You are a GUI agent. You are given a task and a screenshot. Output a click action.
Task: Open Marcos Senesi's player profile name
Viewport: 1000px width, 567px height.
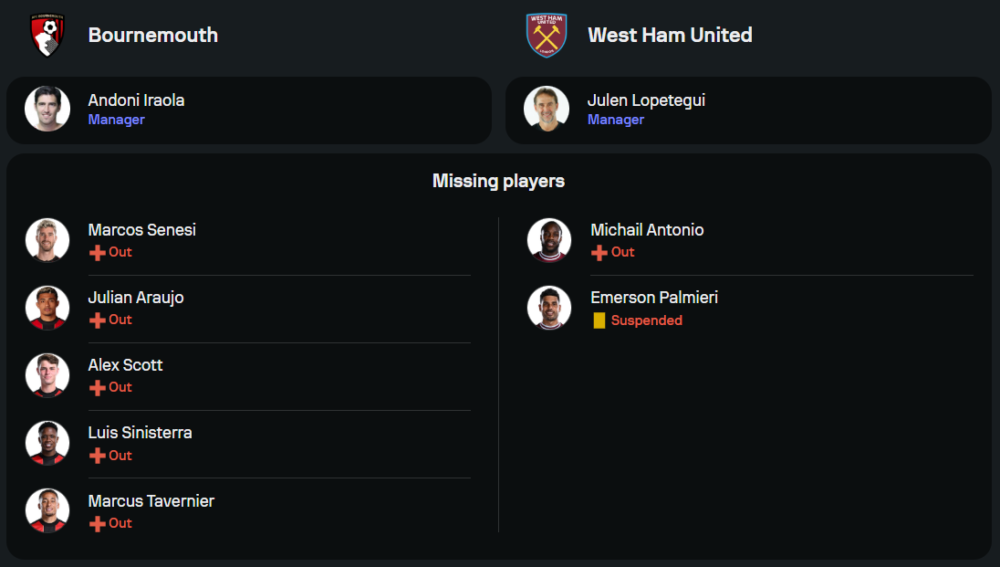tap(142, 230)
